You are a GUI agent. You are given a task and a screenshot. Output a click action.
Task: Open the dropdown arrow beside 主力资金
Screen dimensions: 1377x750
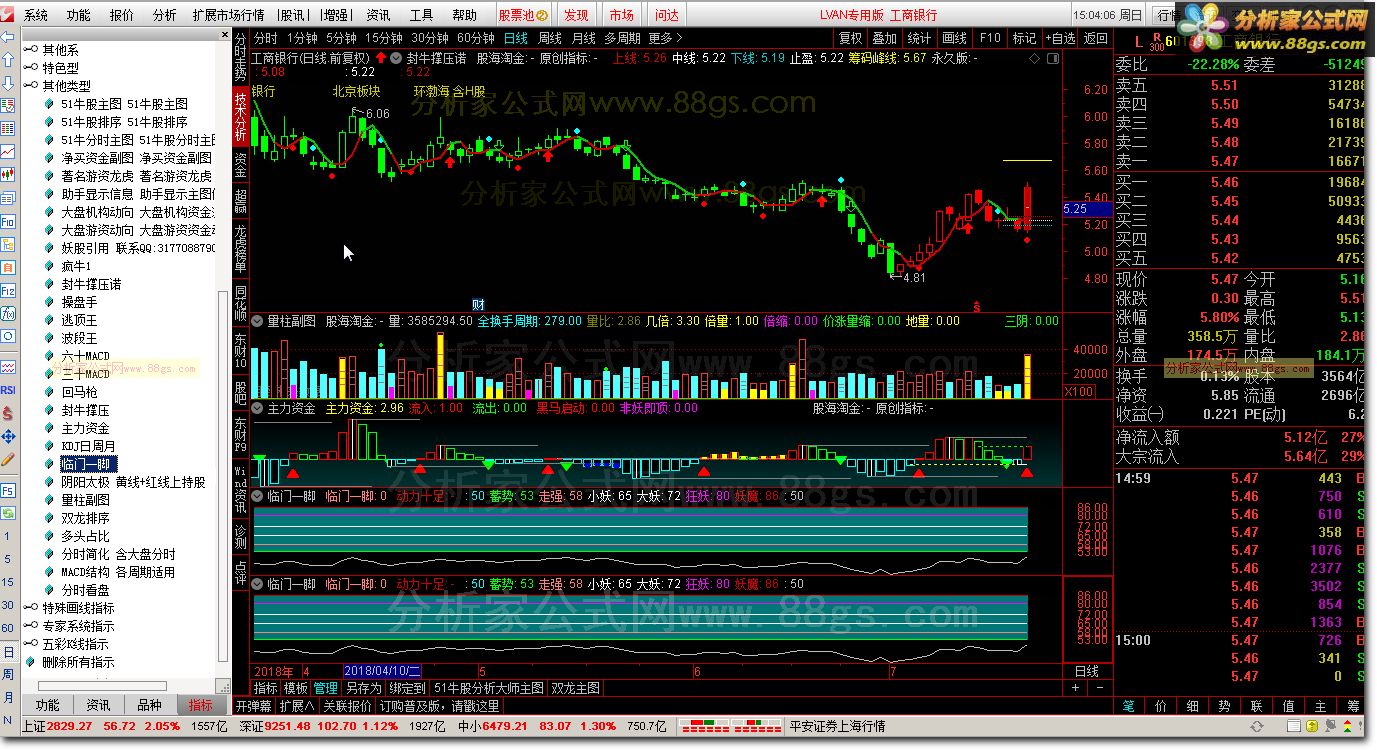pyautogui.click(x=257, y=408)
